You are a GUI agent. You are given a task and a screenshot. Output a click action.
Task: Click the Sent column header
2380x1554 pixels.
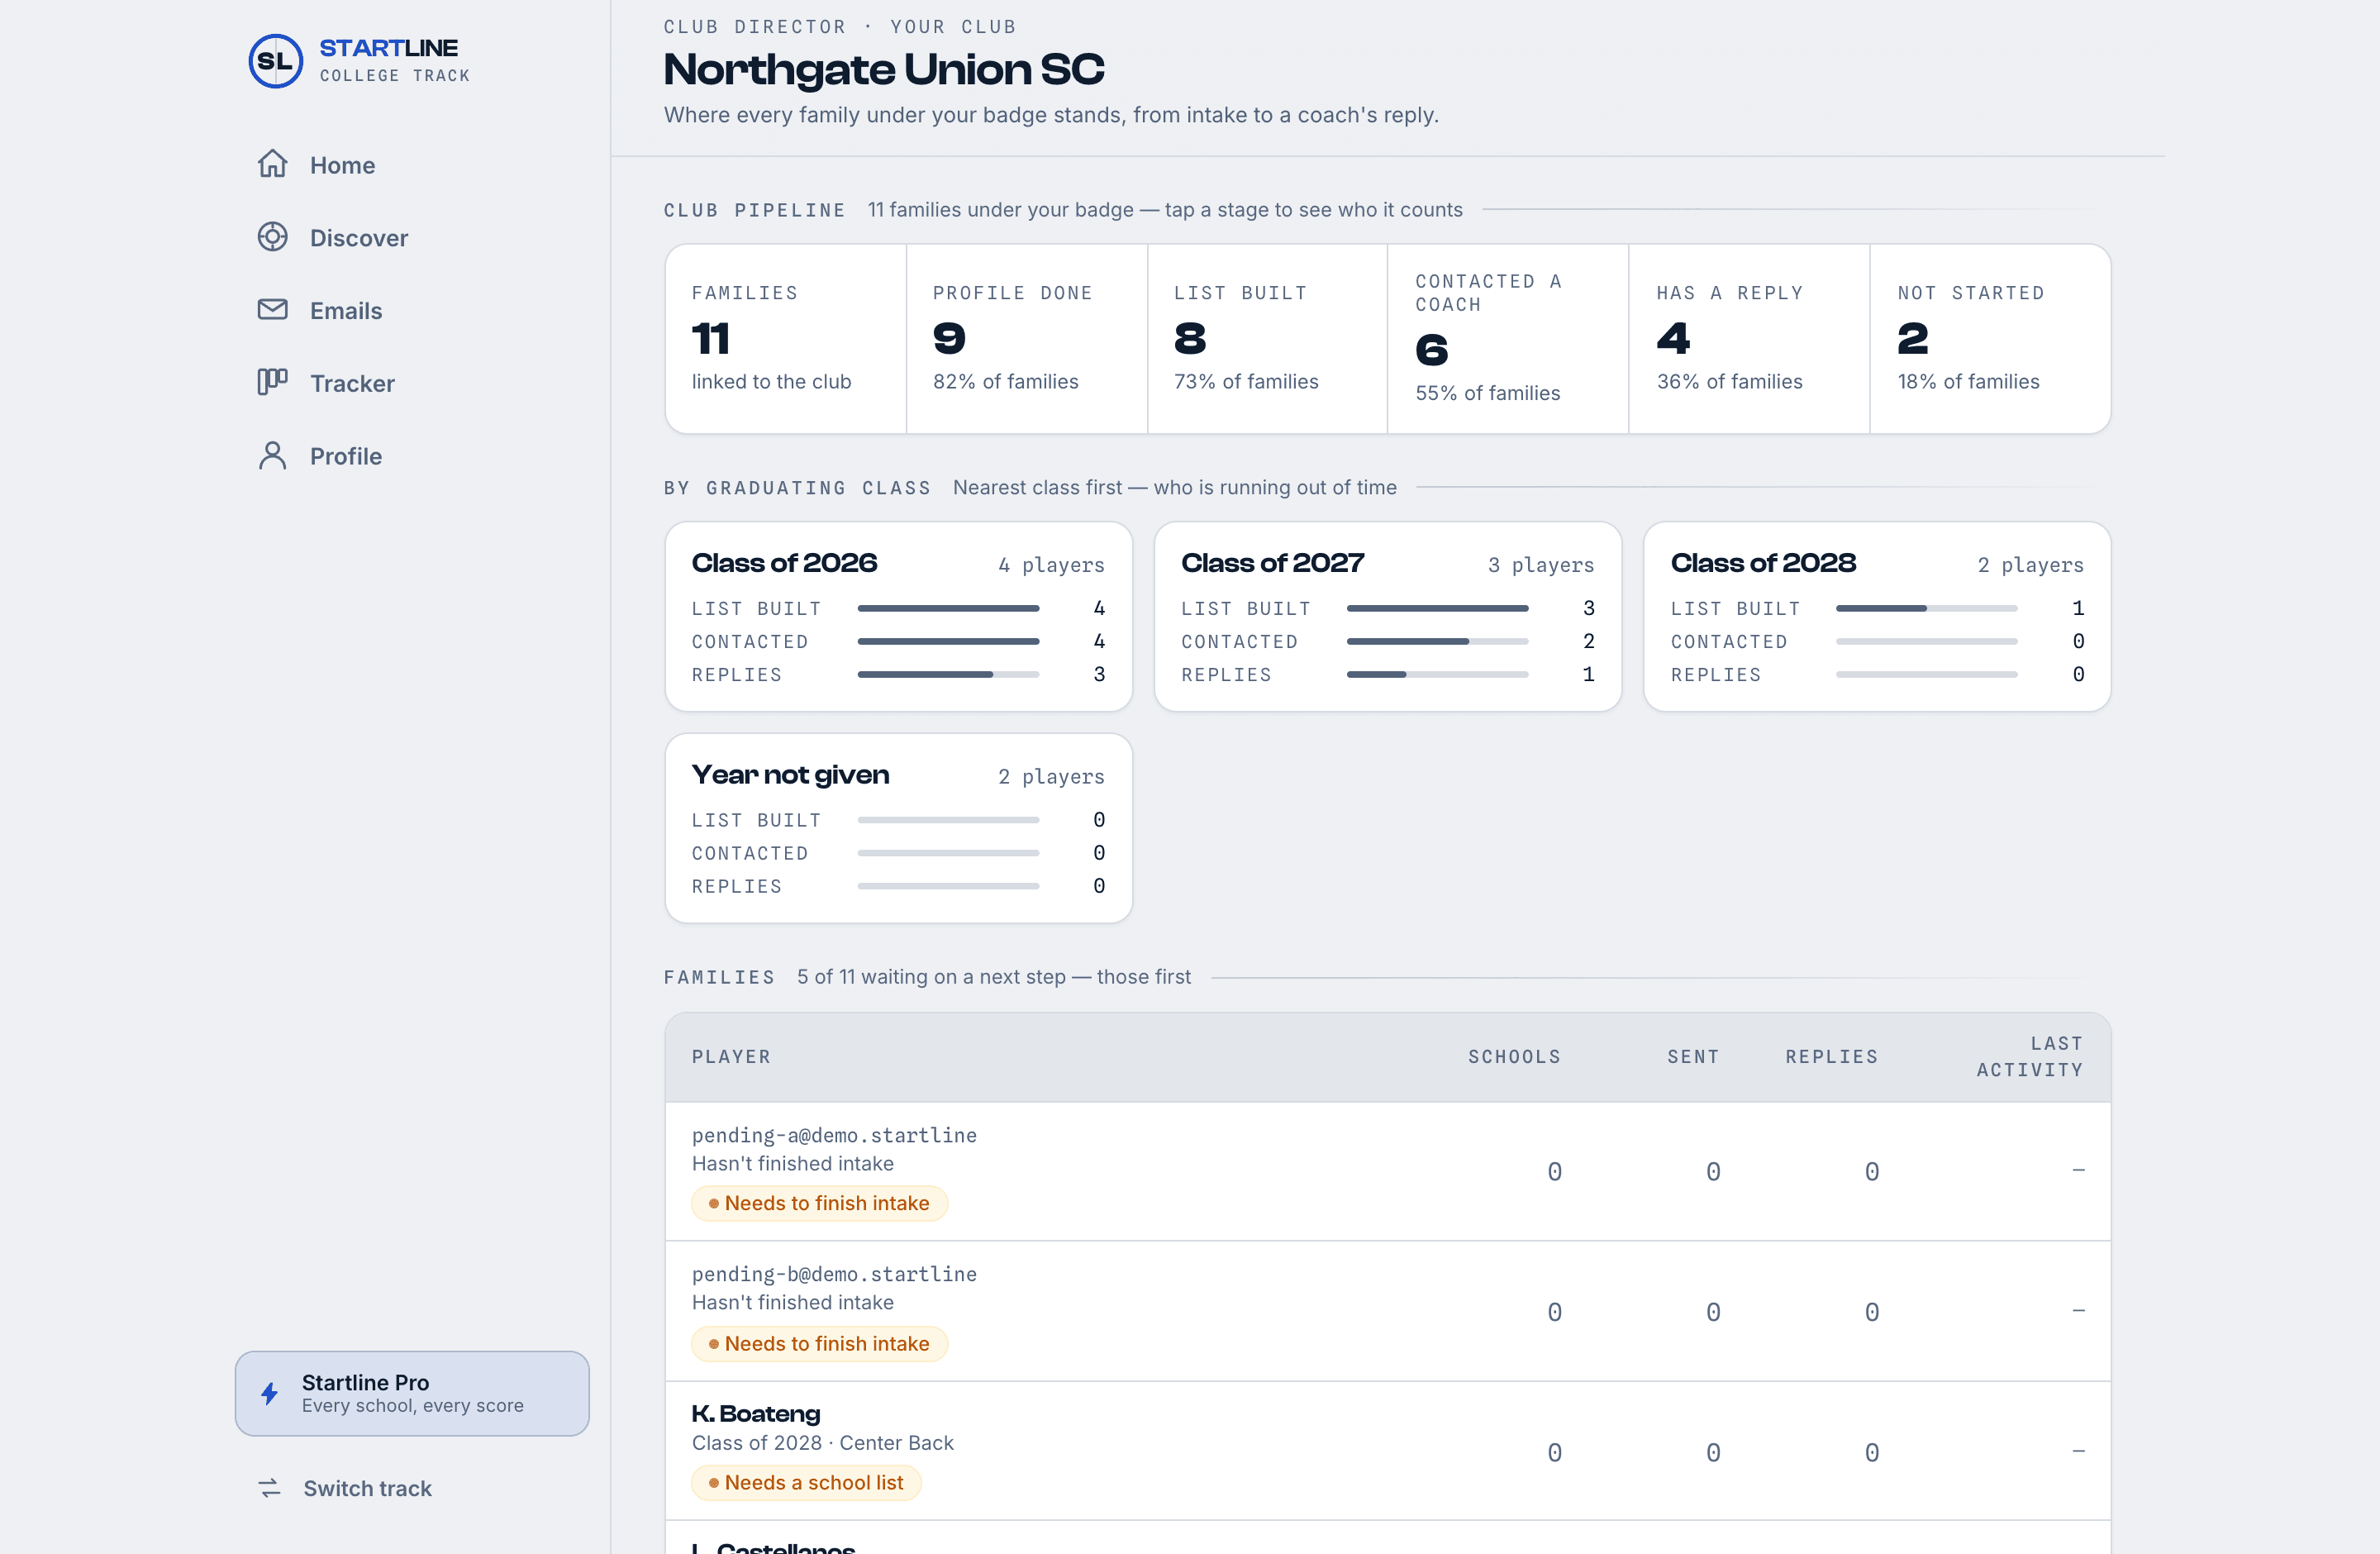coord(1693,1057)
